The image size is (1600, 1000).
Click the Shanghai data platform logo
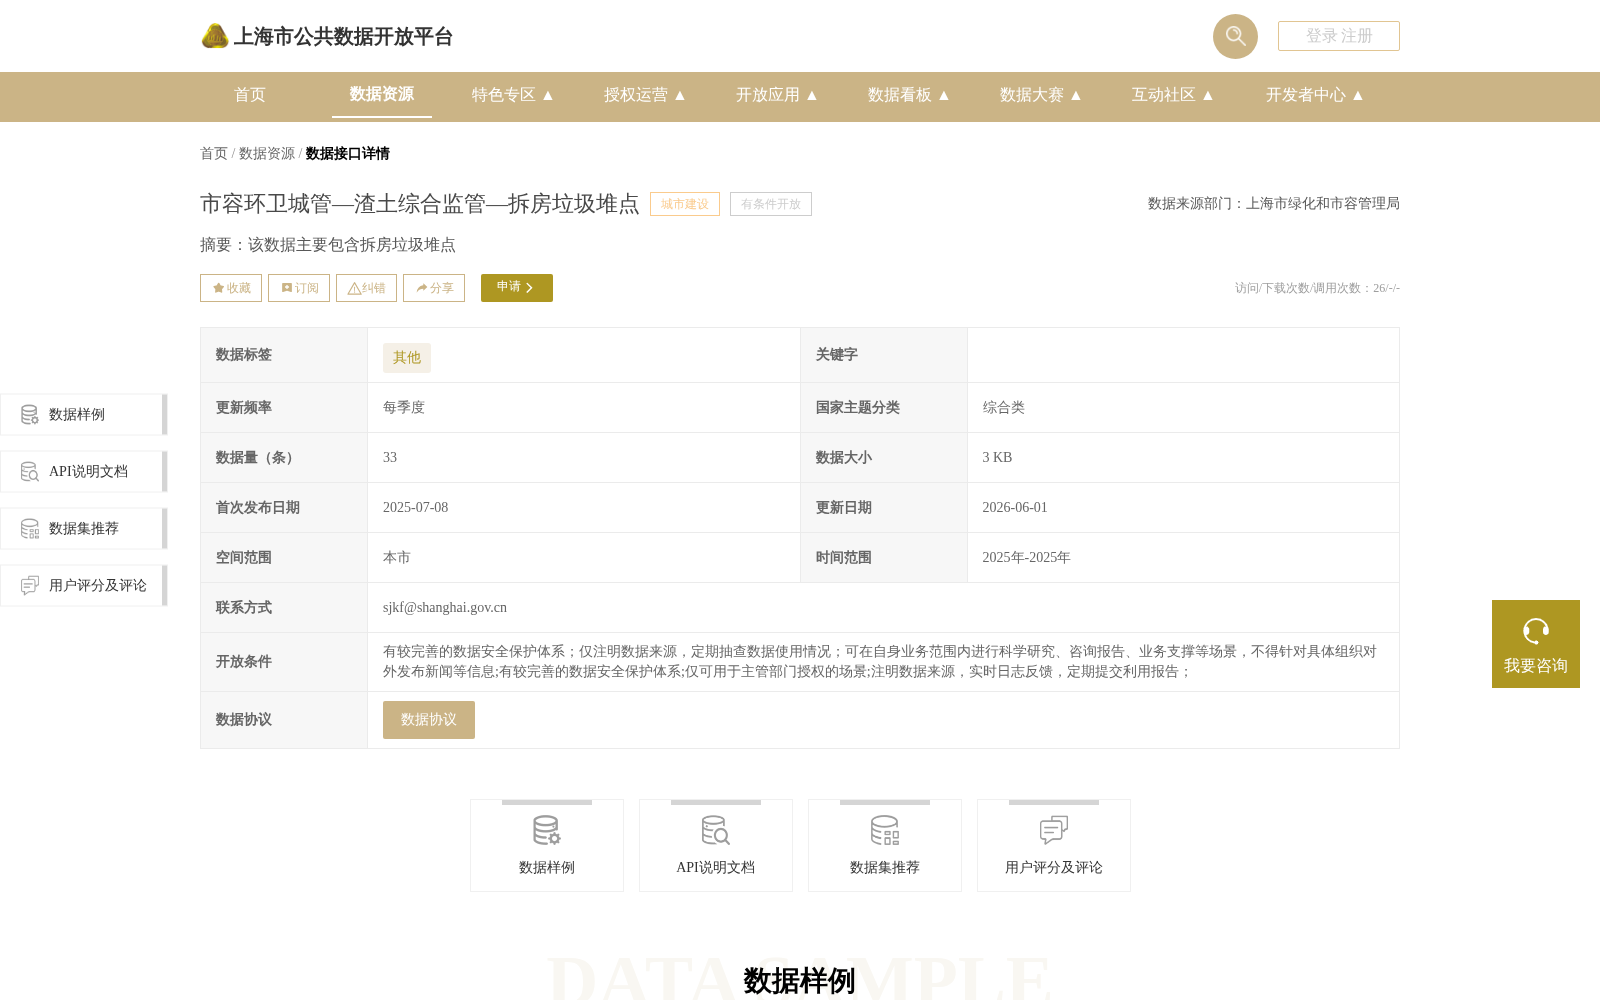pos(215,36)
